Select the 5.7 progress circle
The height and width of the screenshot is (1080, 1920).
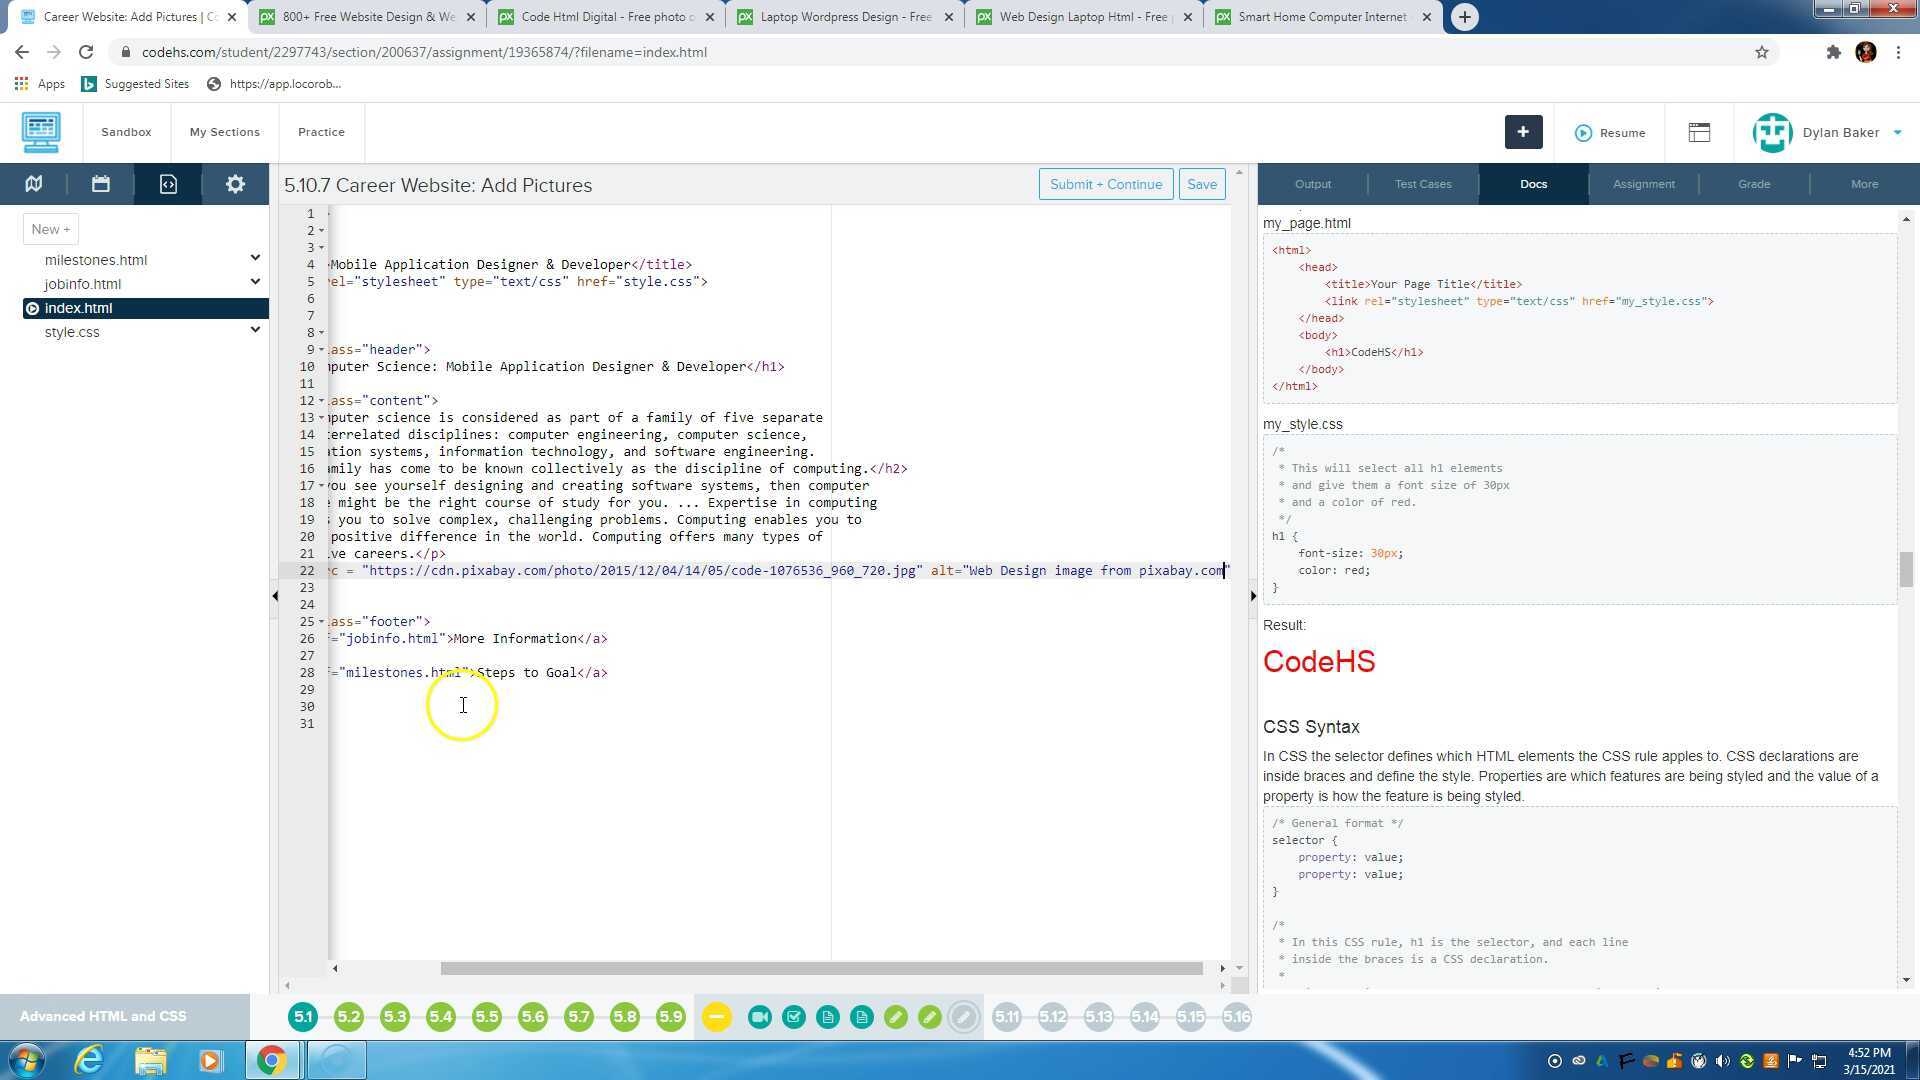click(x=579, y=1016)
